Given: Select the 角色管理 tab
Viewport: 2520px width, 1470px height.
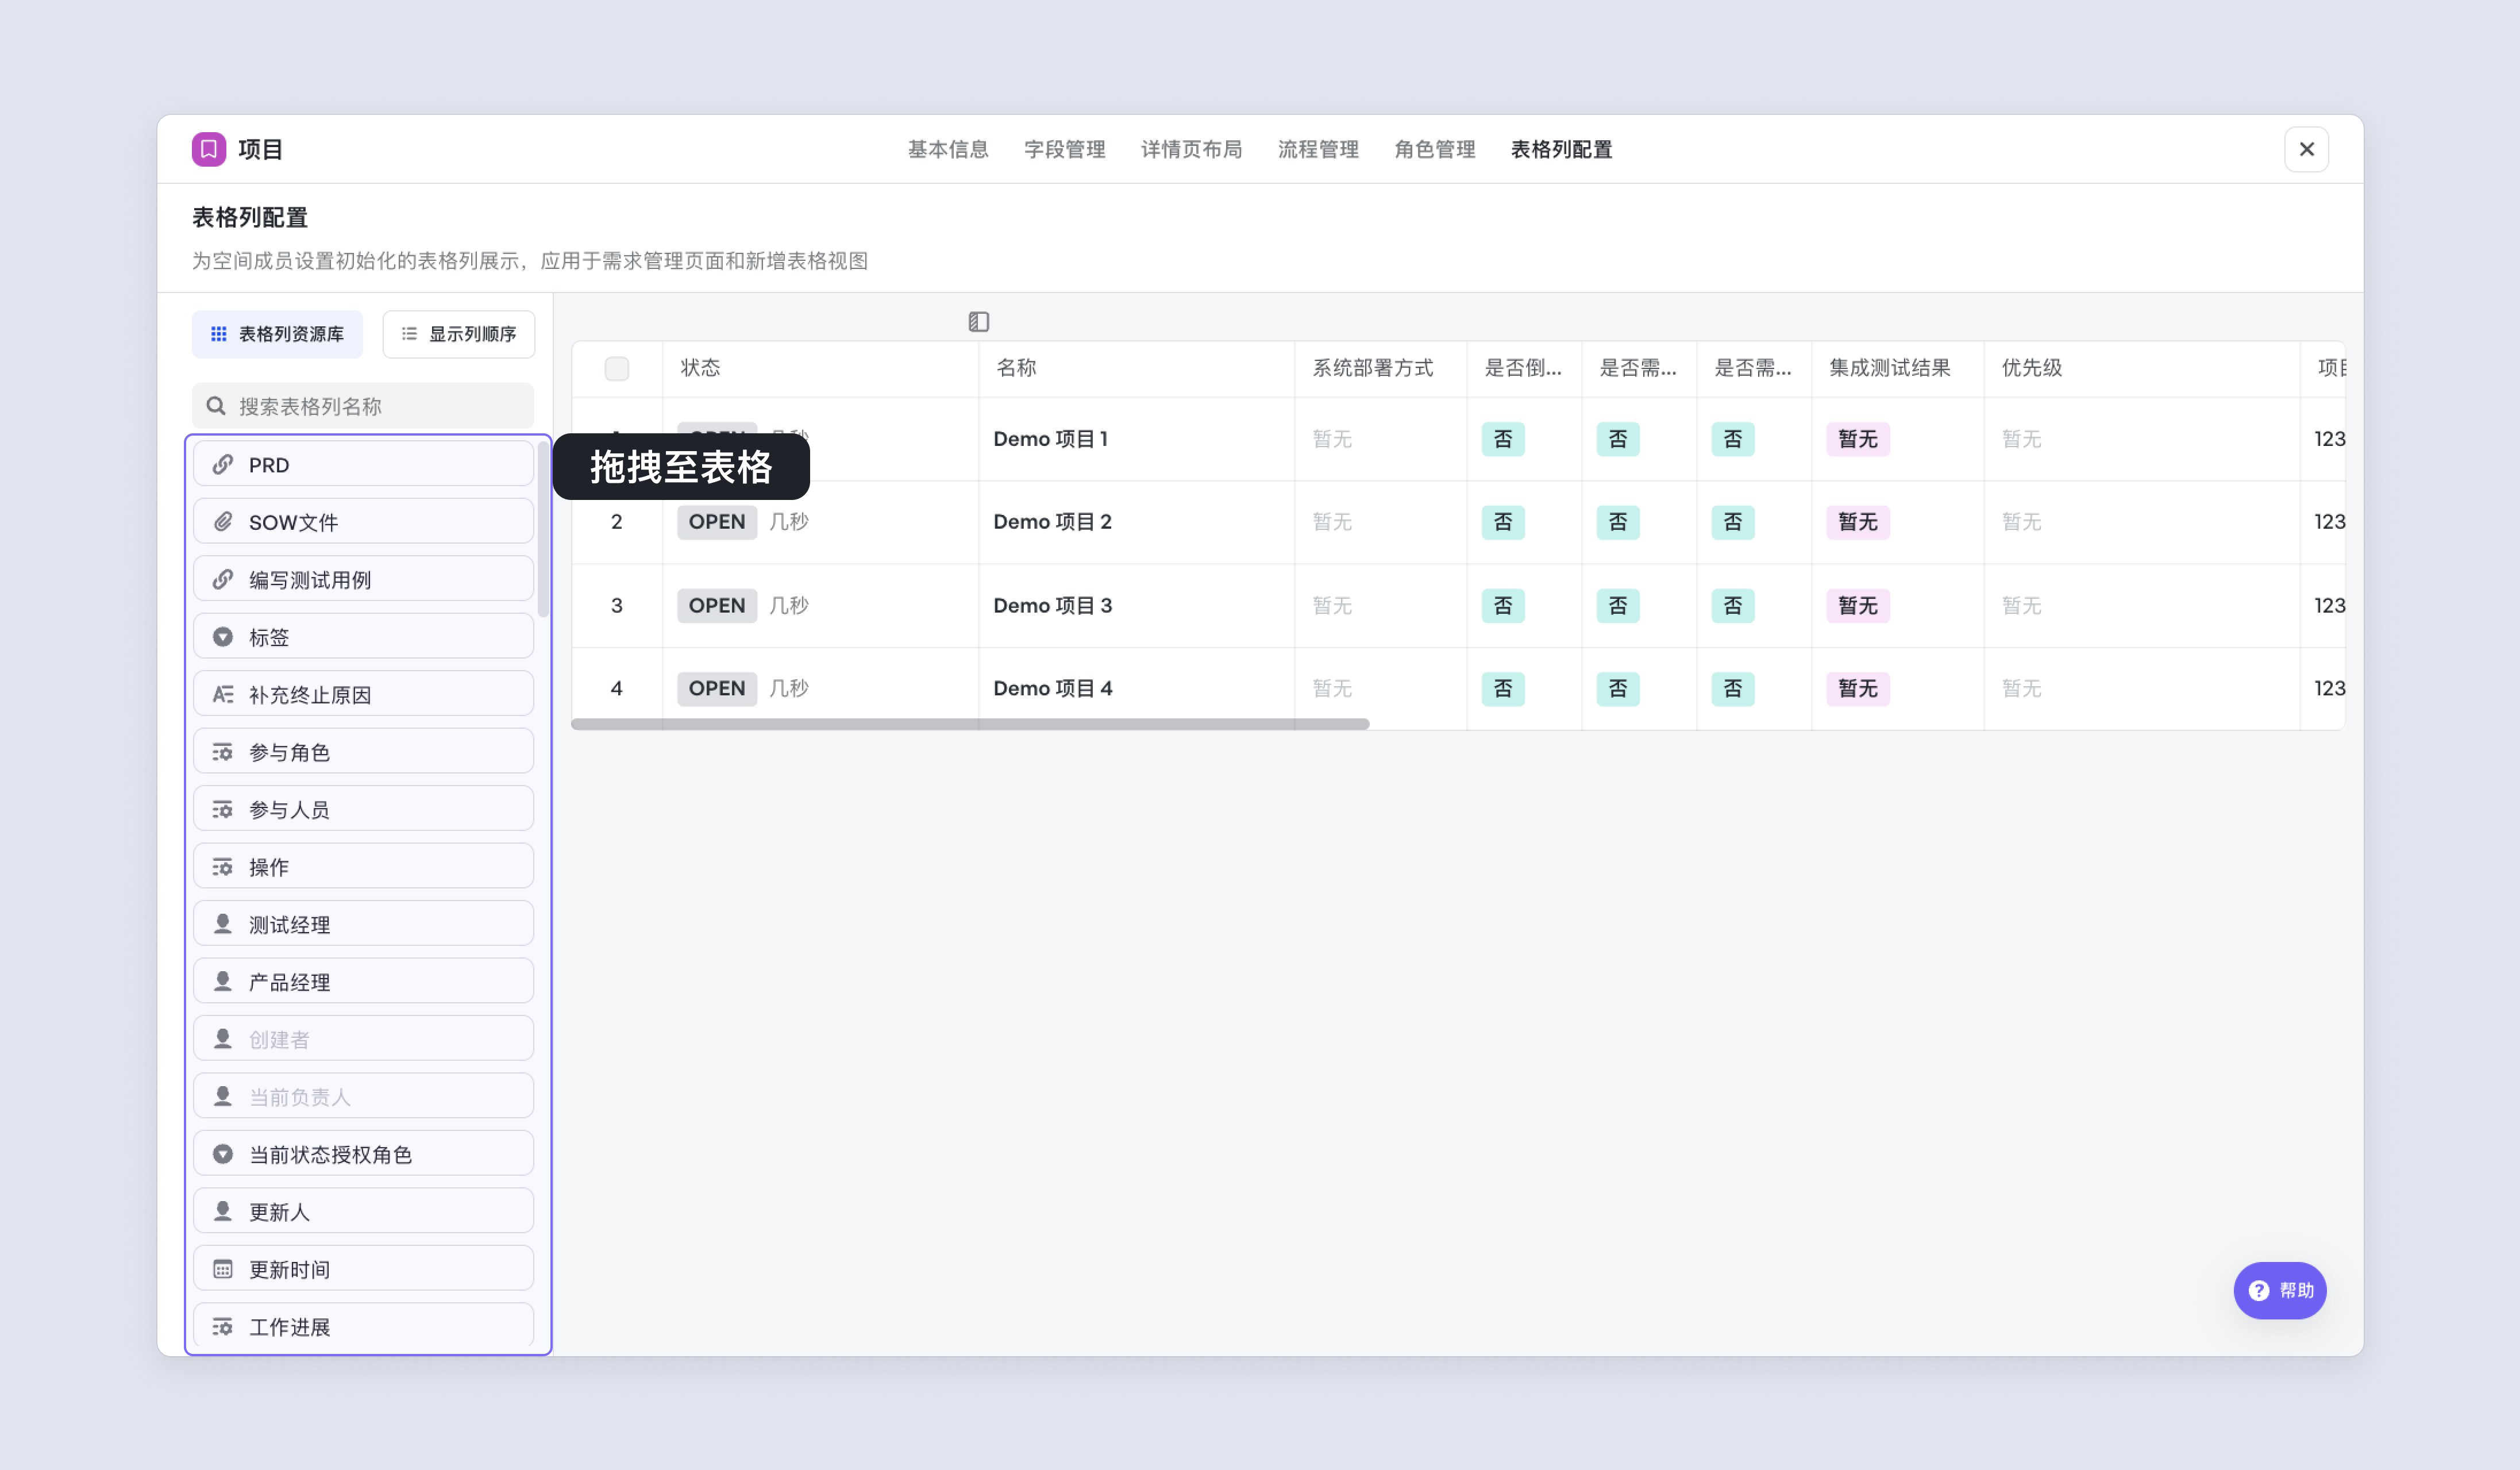Looking at the screenshot, I should [x=1435, y=149].
